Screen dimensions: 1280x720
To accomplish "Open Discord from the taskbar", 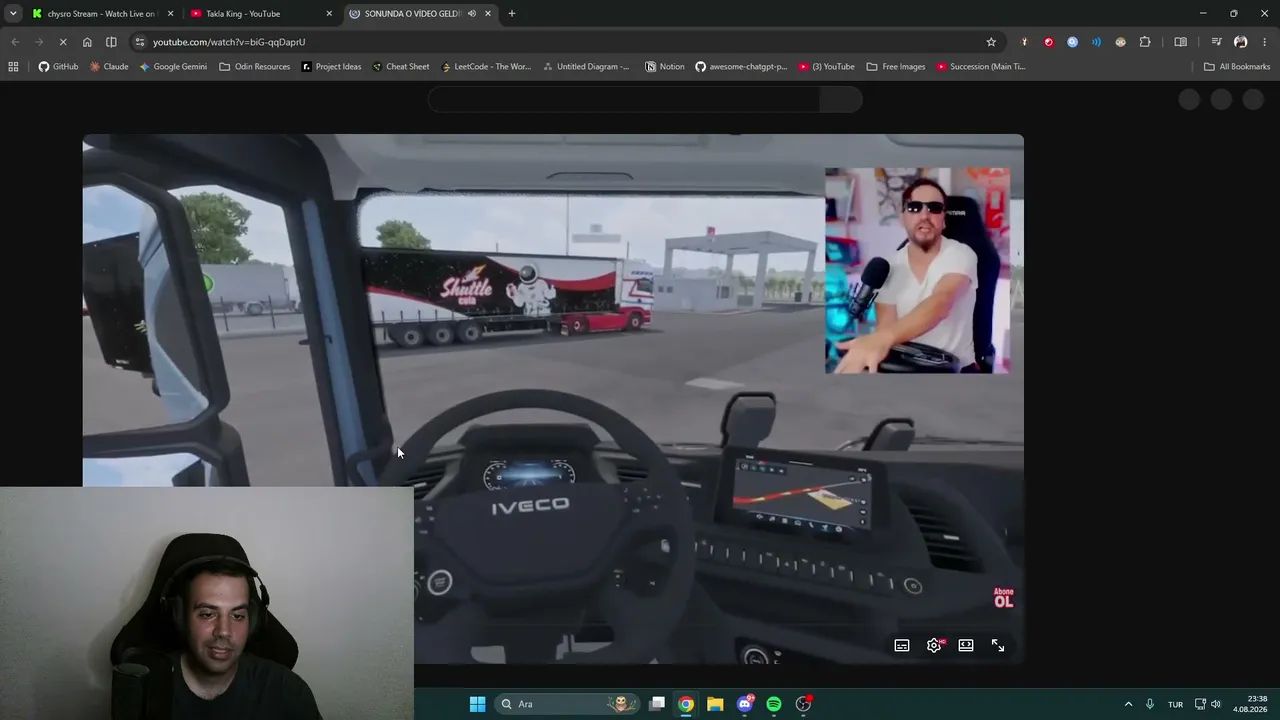I will click(745, 704).
